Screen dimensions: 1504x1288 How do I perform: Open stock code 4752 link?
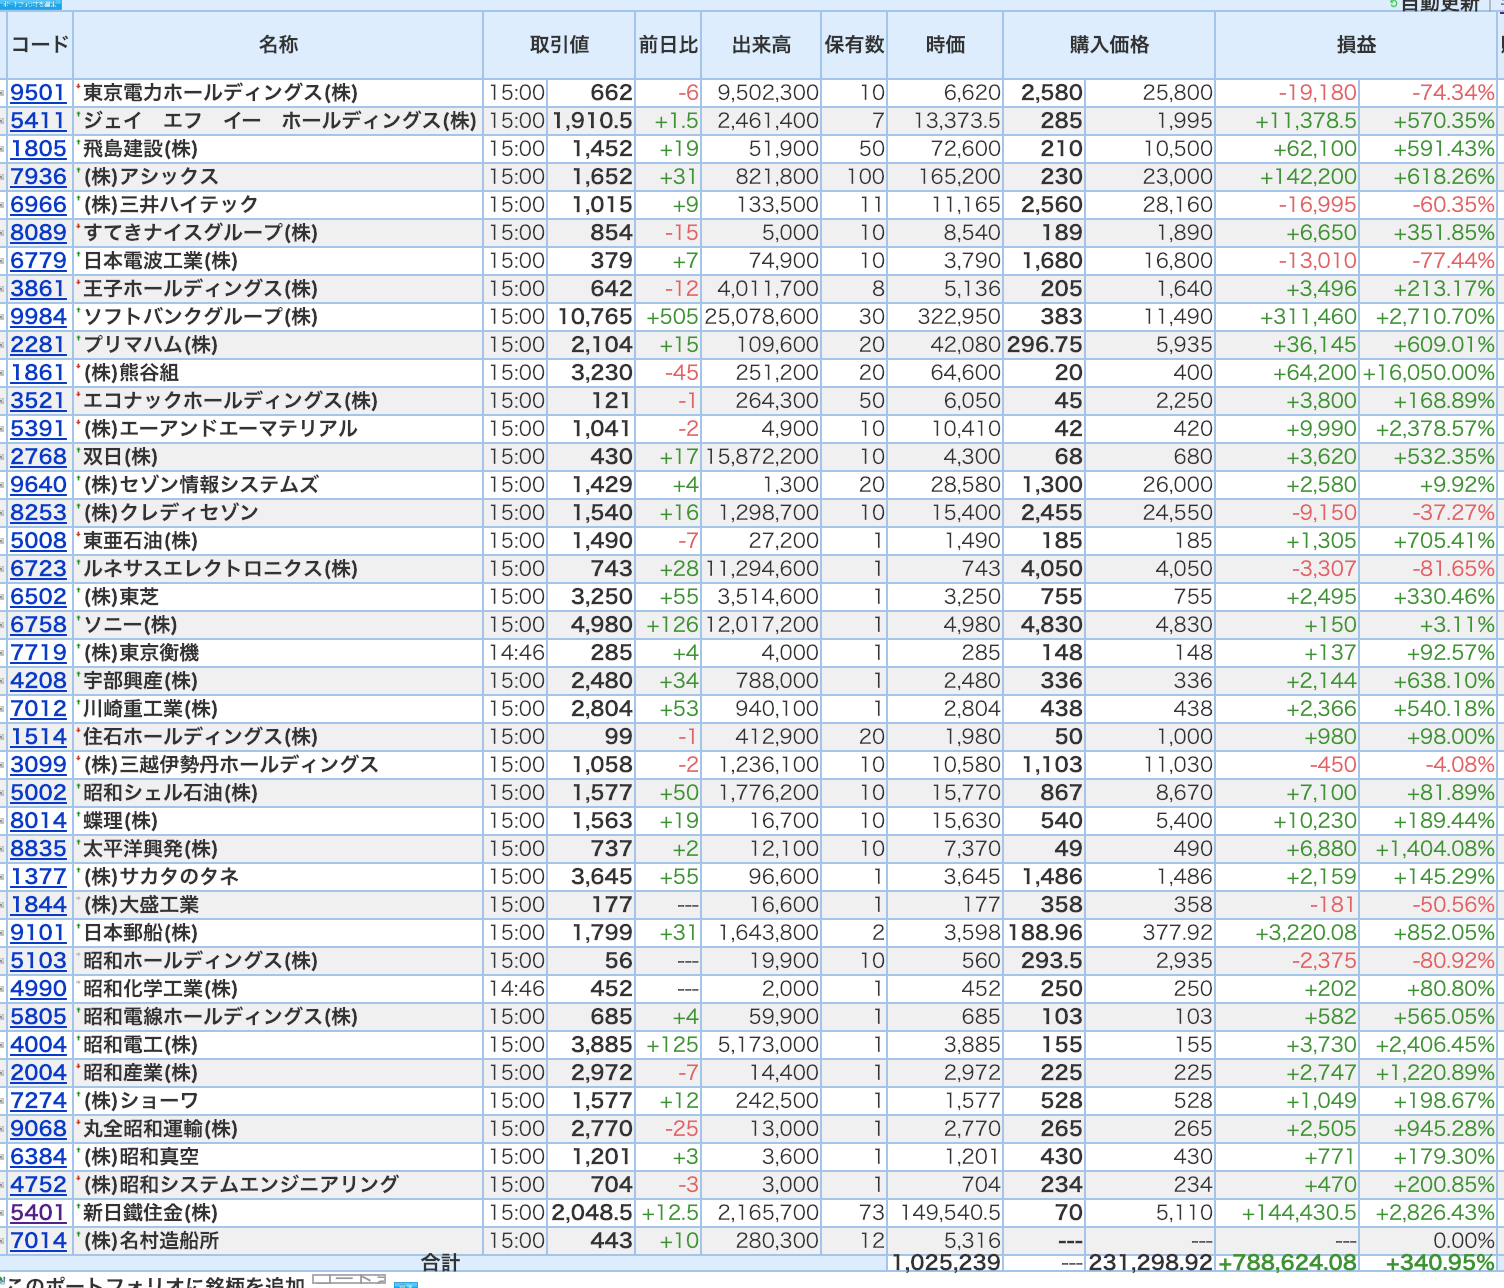(x=38, y=1185)
